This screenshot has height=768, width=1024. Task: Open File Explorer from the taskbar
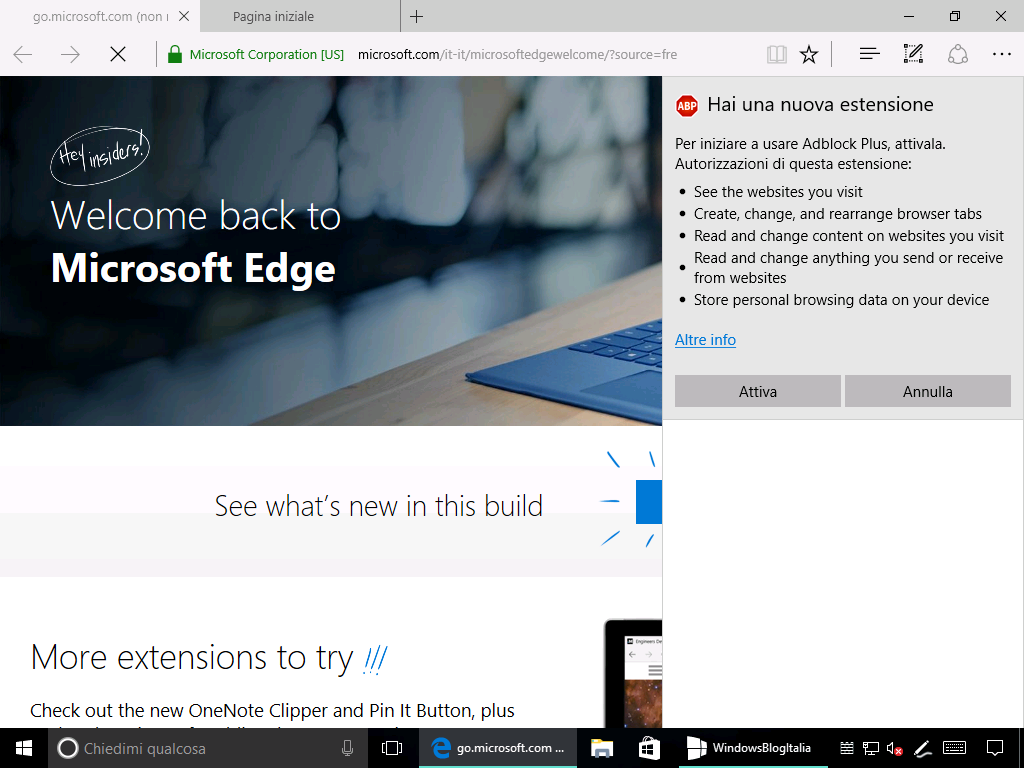coord(601,748)
